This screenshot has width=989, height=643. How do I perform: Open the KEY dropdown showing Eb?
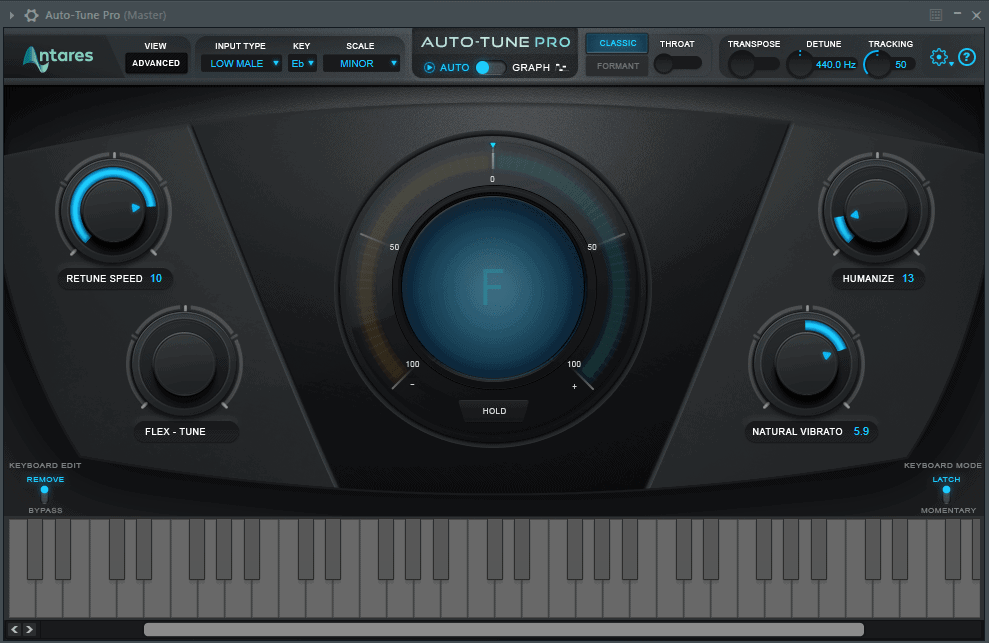point(301,63)
